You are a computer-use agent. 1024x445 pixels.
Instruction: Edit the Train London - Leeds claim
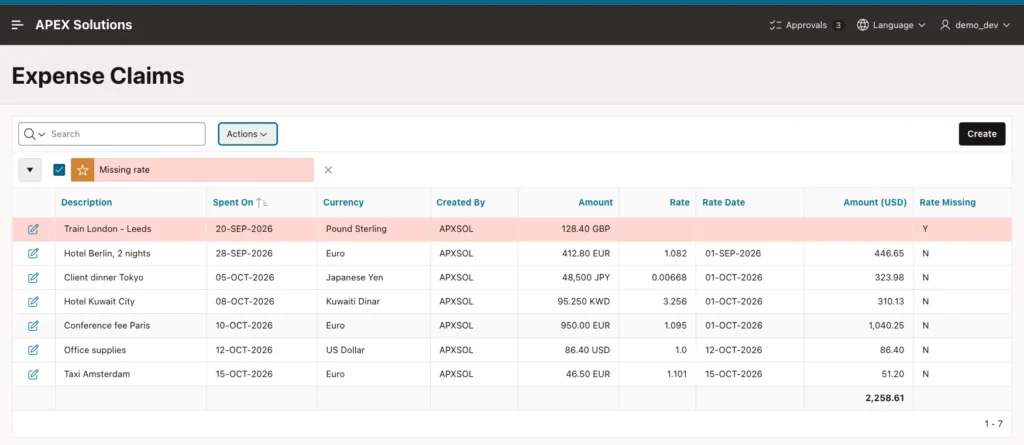click(33, 229)
